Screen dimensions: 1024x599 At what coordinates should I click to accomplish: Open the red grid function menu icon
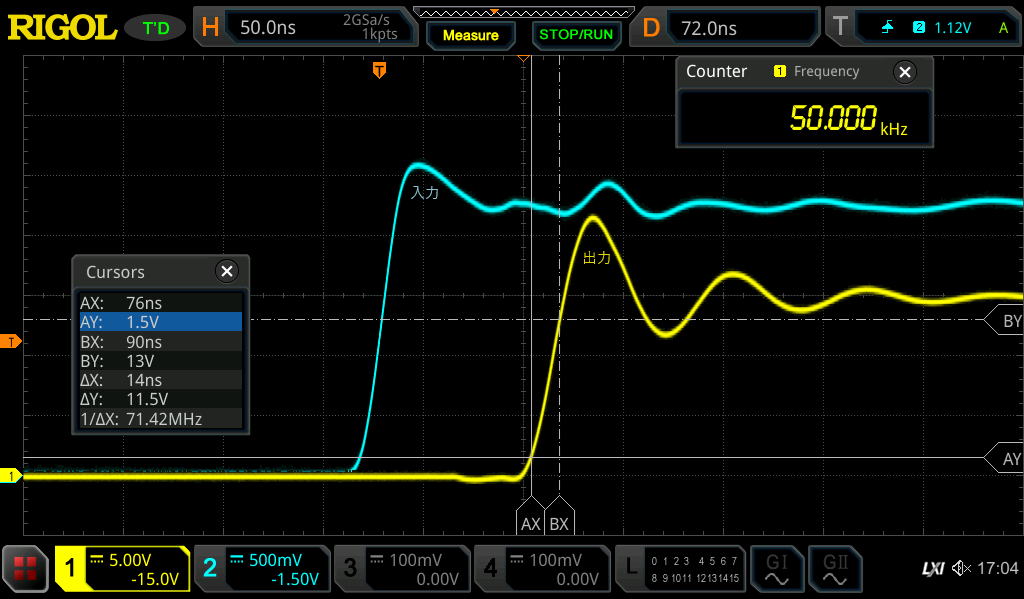pos(25,568)
